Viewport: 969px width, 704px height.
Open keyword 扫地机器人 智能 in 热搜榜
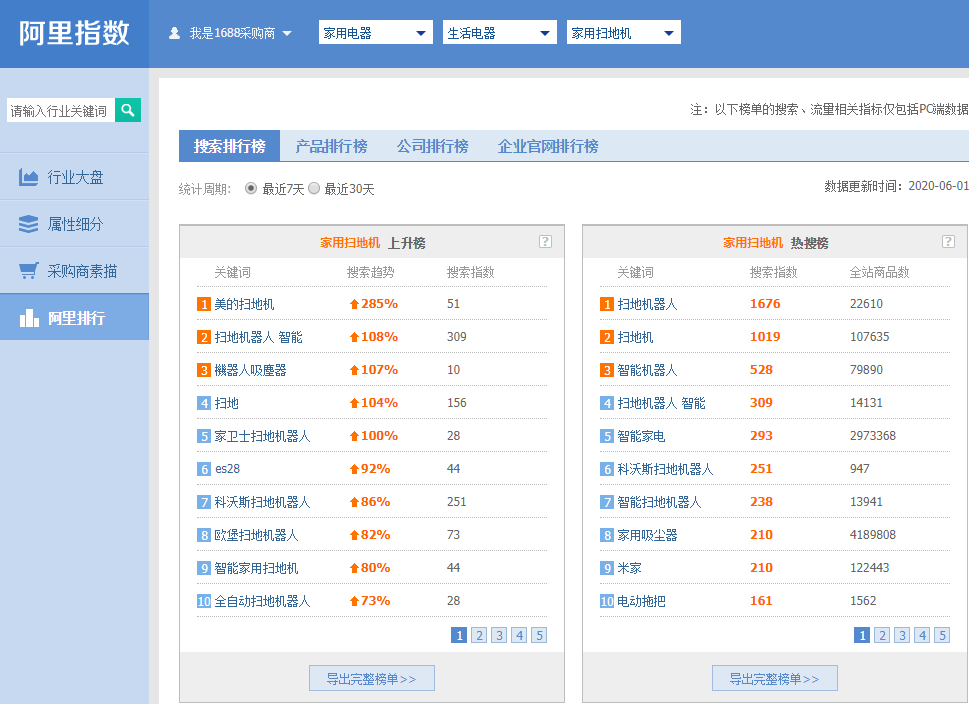click(661, 403)
